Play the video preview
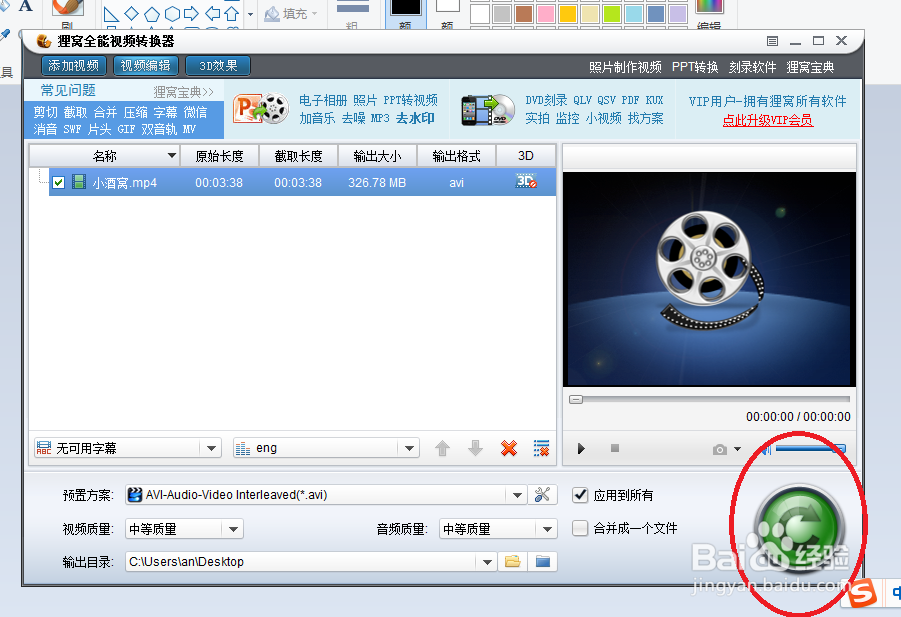Viewport: 901px width, 617px height. click(581, 448)
